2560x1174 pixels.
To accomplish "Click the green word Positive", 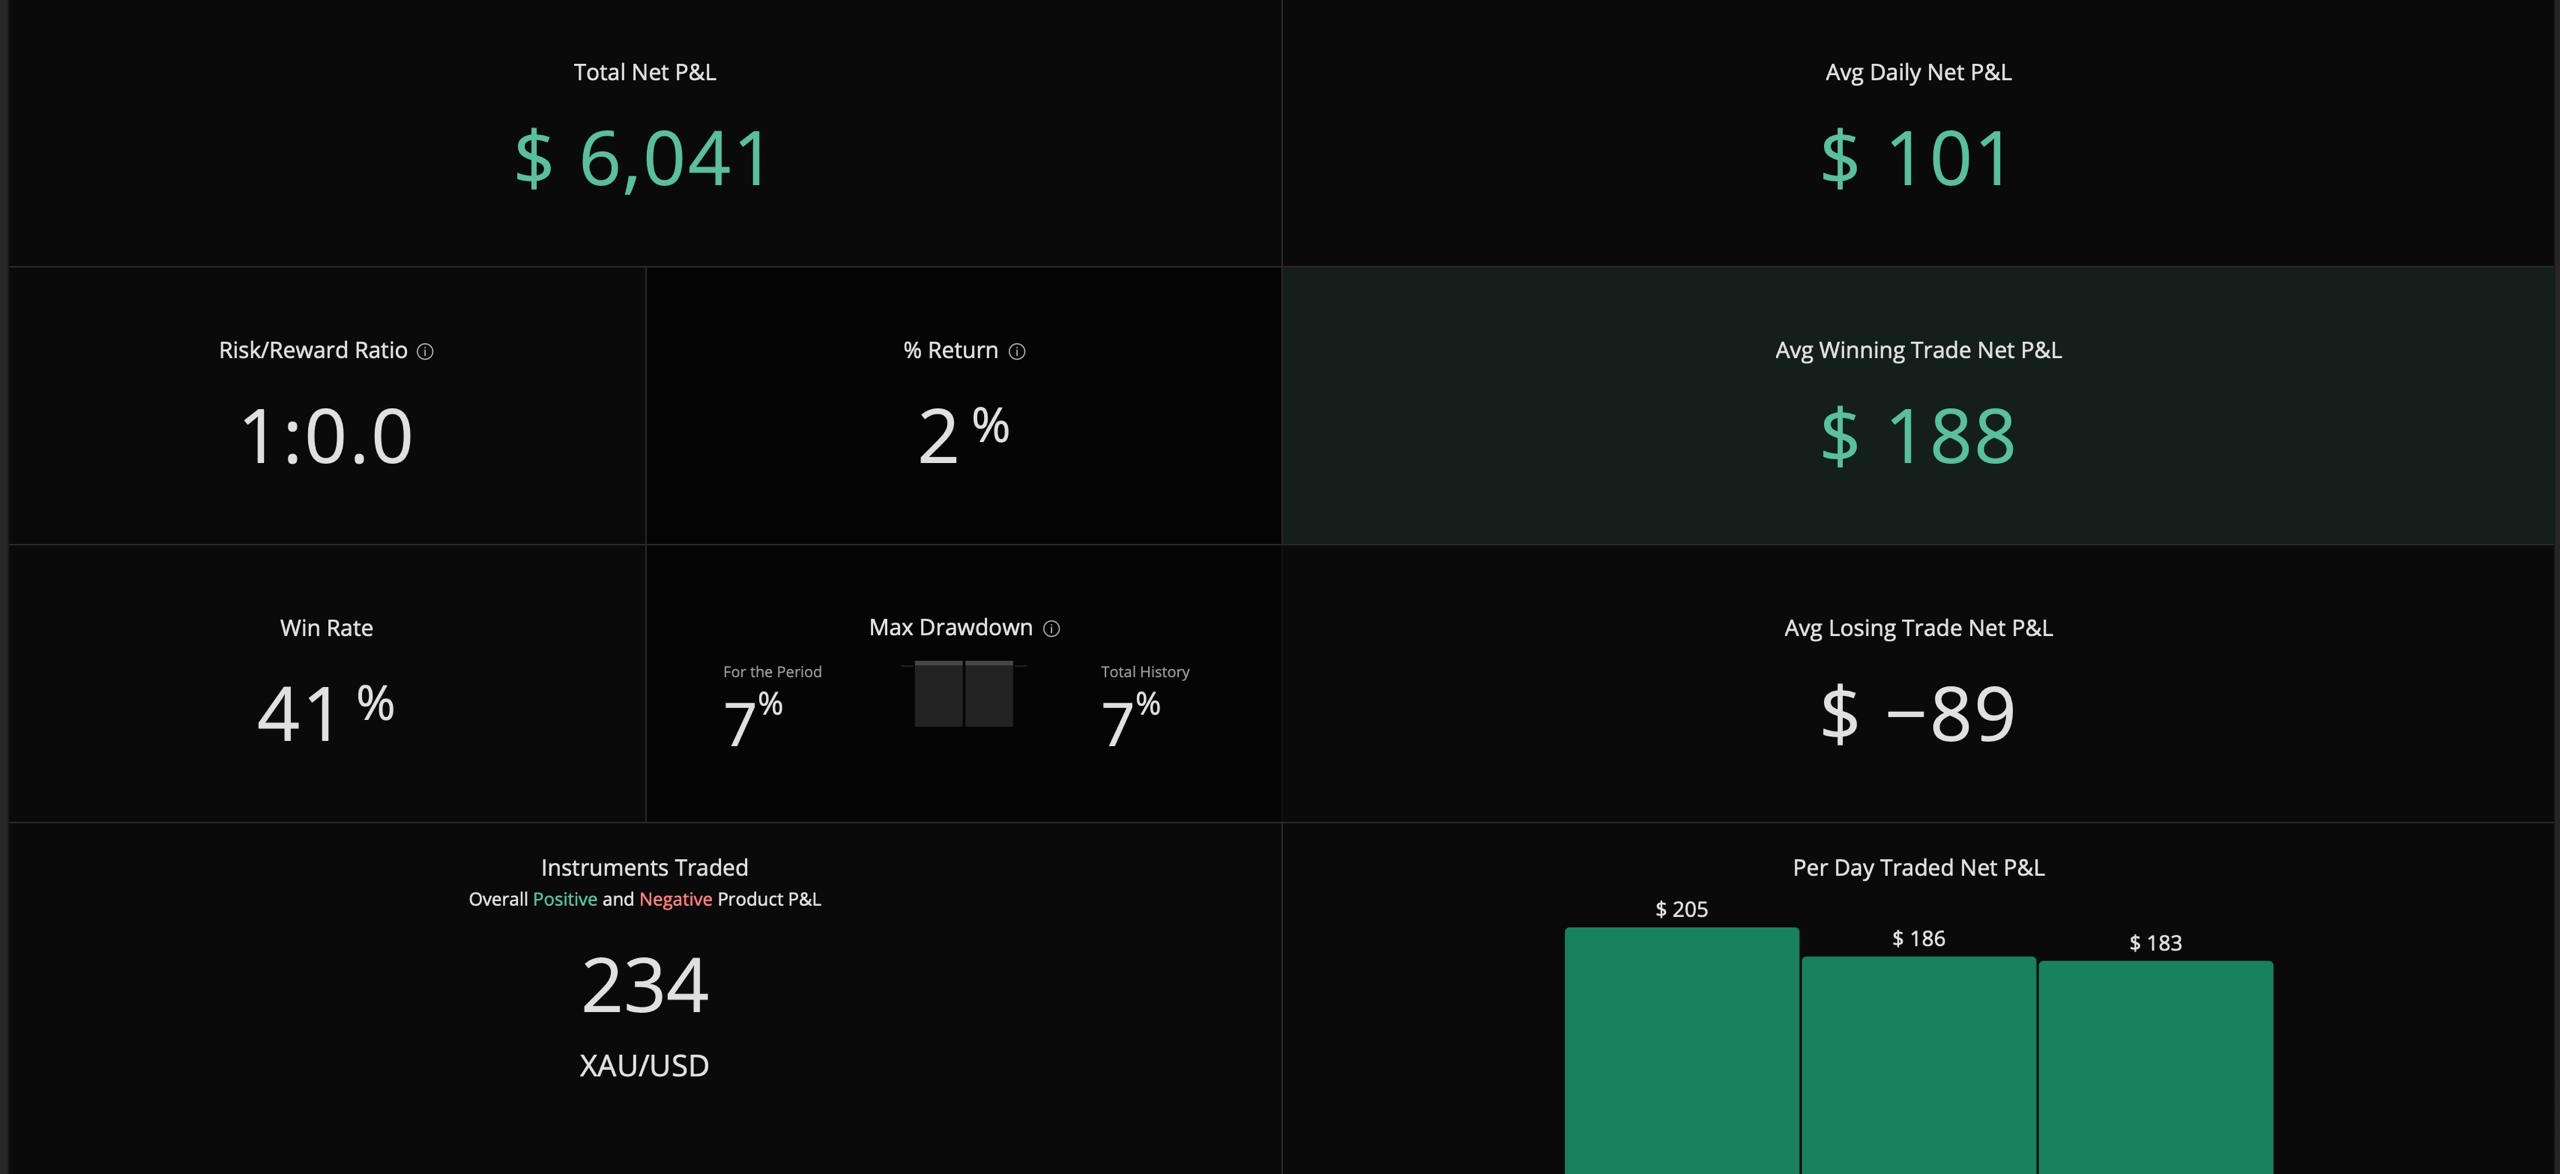I will click(x=565, y=899).
